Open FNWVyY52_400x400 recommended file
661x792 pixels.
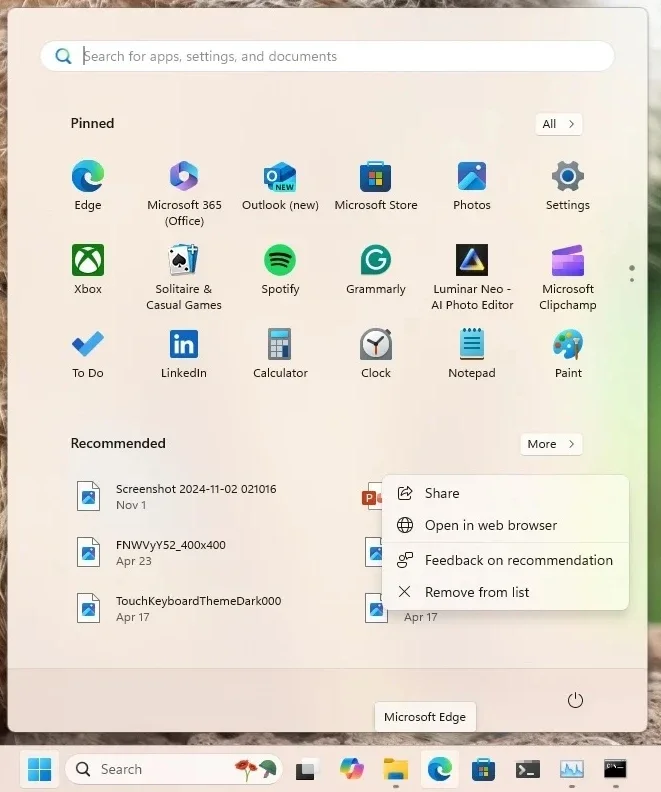[x=151, y=553]
